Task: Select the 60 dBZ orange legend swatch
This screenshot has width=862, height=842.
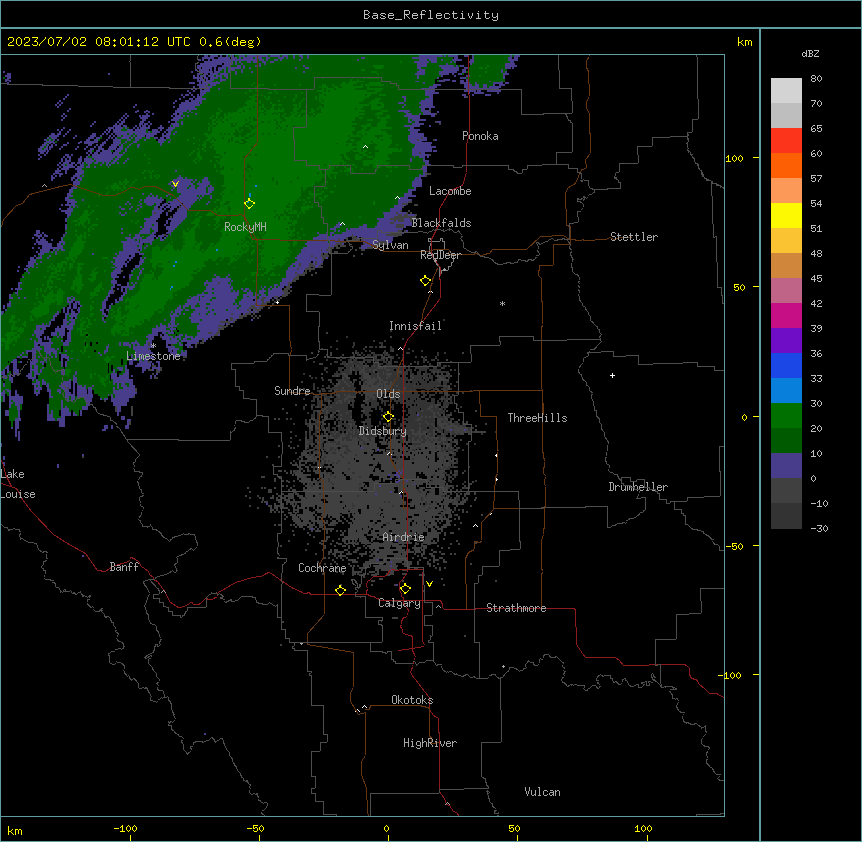Action: click(786, 165)
